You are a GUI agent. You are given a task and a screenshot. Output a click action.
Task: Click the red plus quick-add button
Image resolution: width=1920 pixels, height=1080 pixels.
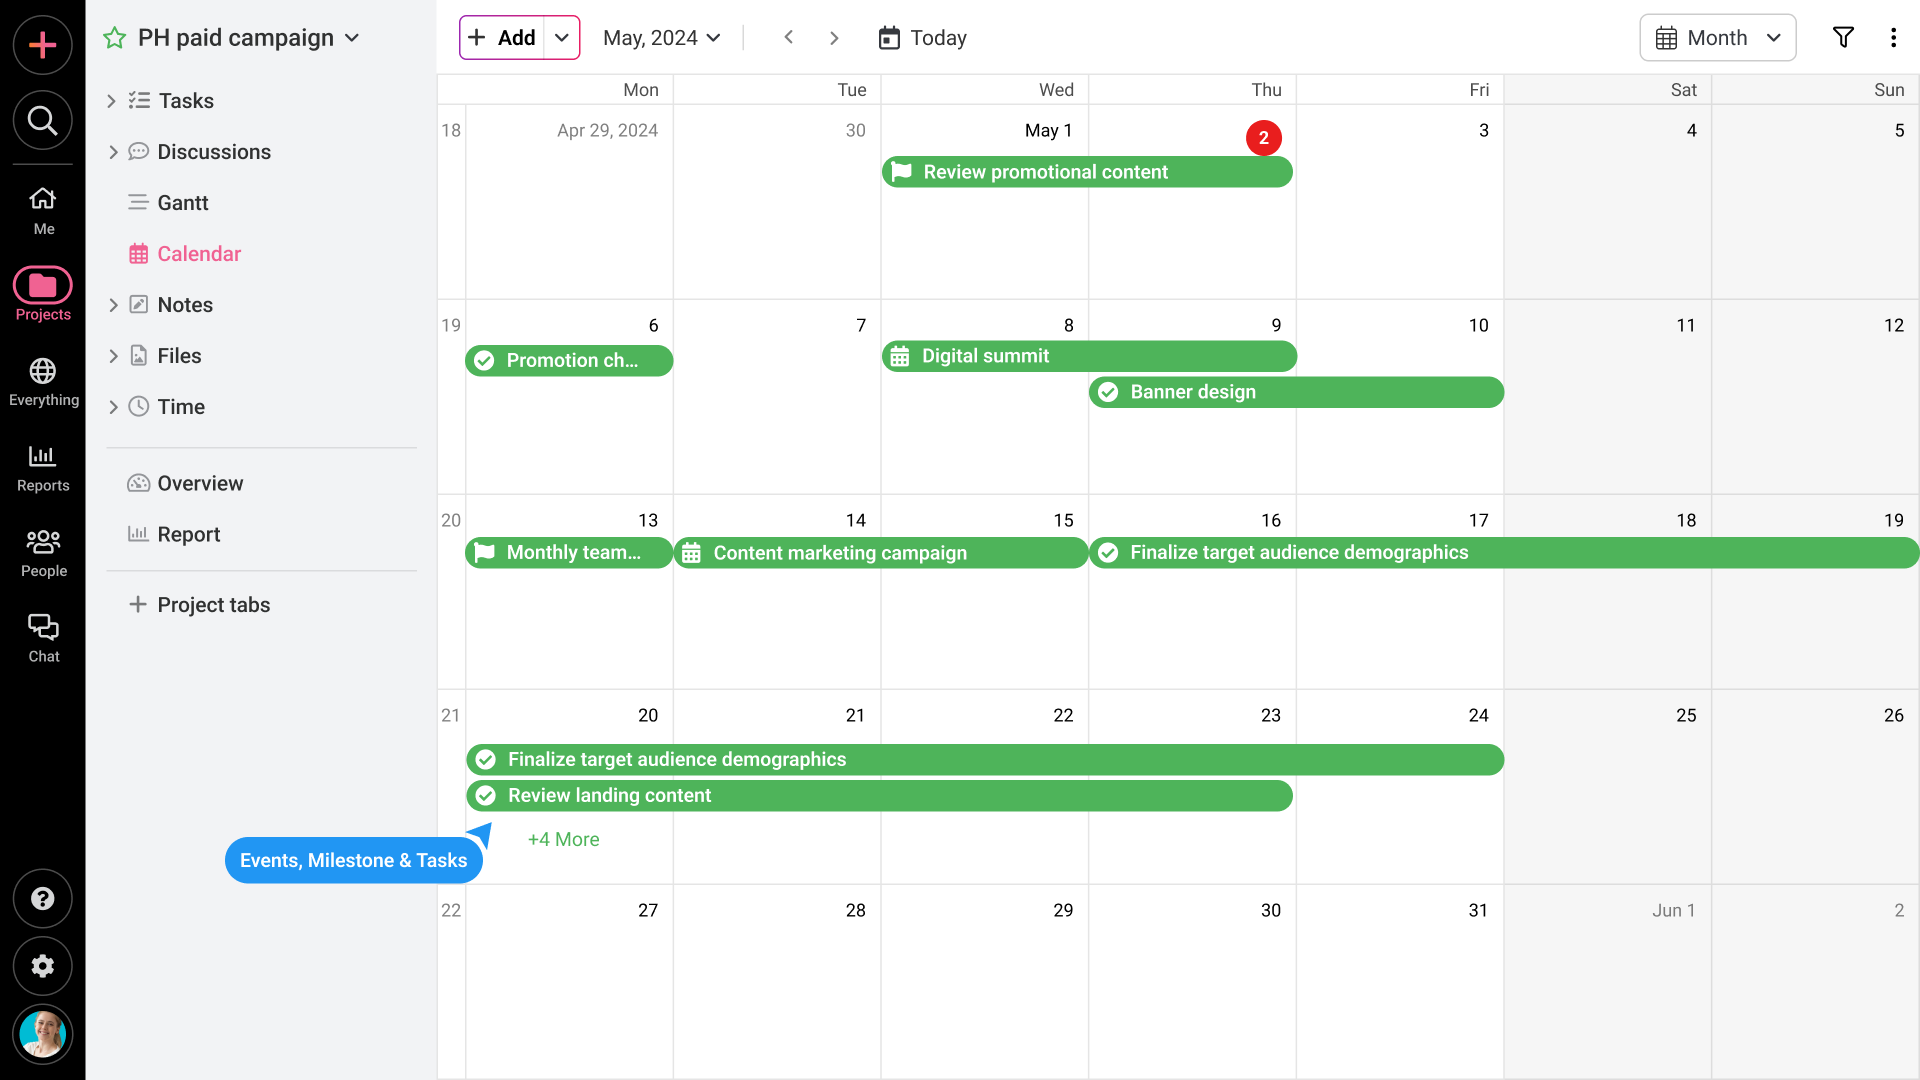[x=42, y=45]
